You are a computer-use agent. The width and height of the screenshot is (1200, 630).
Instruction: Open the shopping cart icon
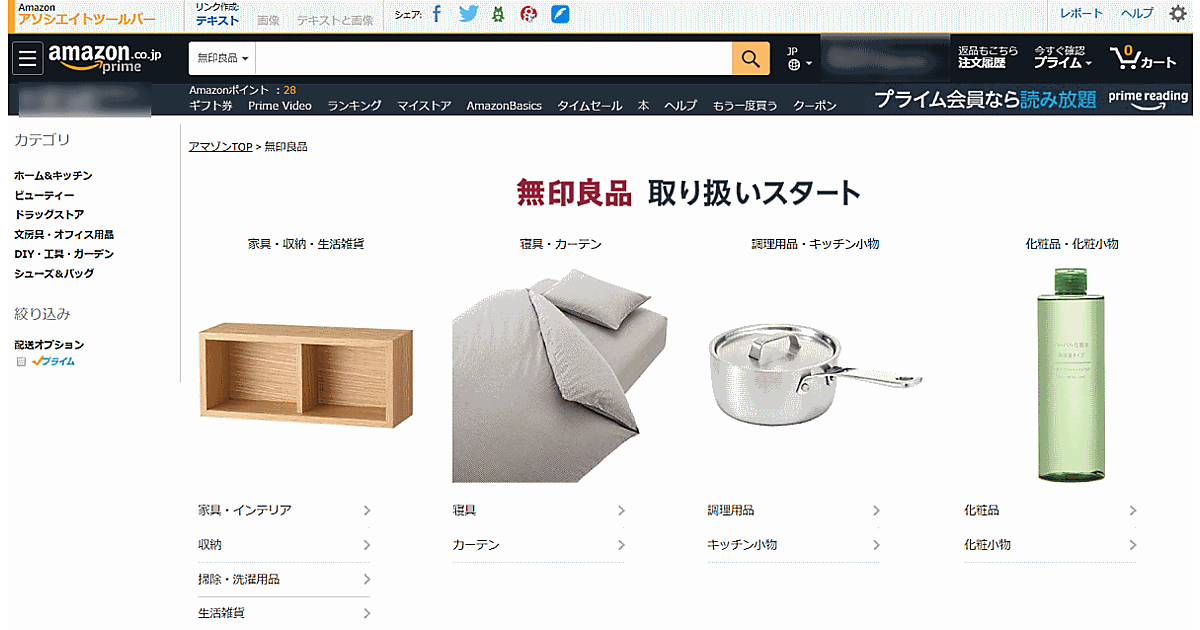pos(1143,58)
